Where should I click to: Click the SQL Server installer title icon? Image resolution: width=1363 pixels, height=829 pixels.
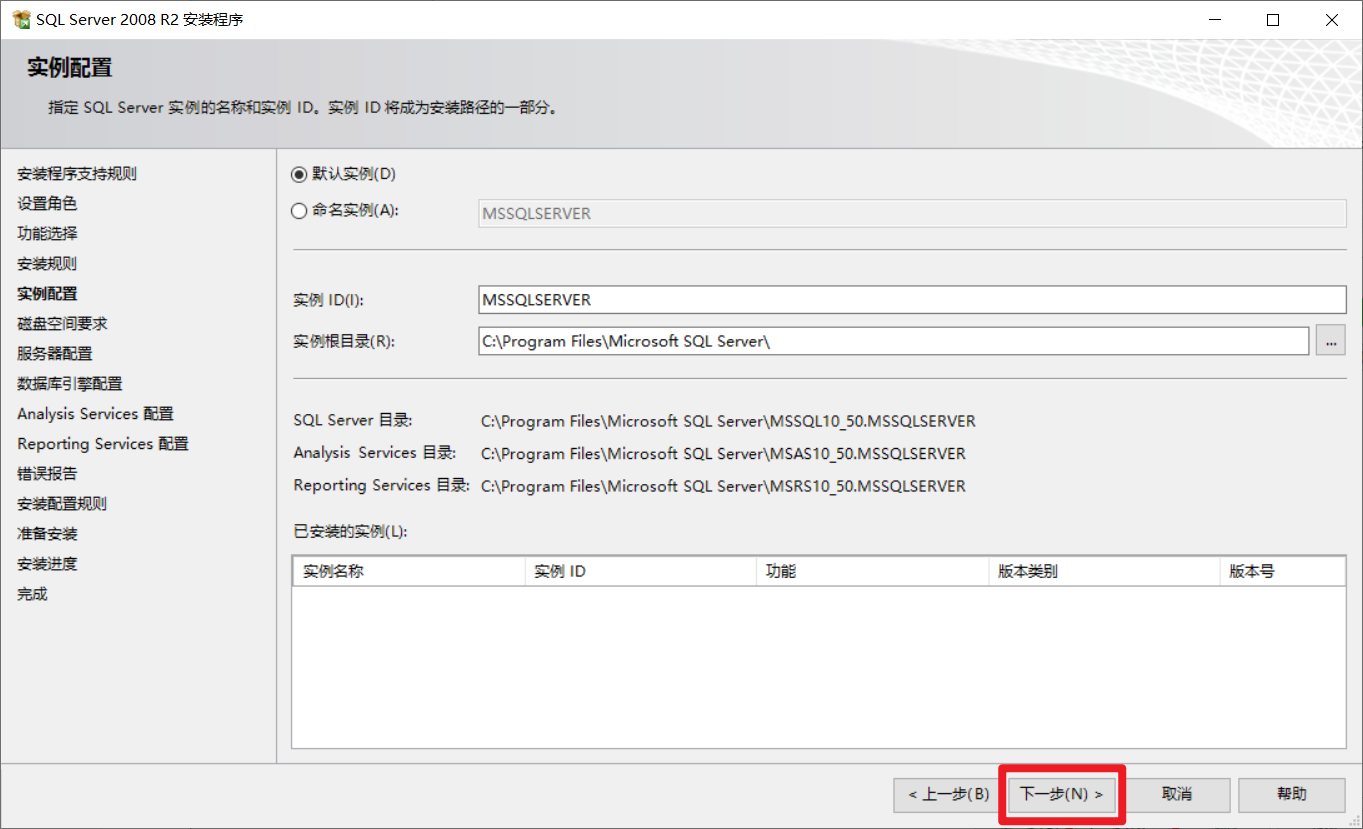[x=21, y=19]
